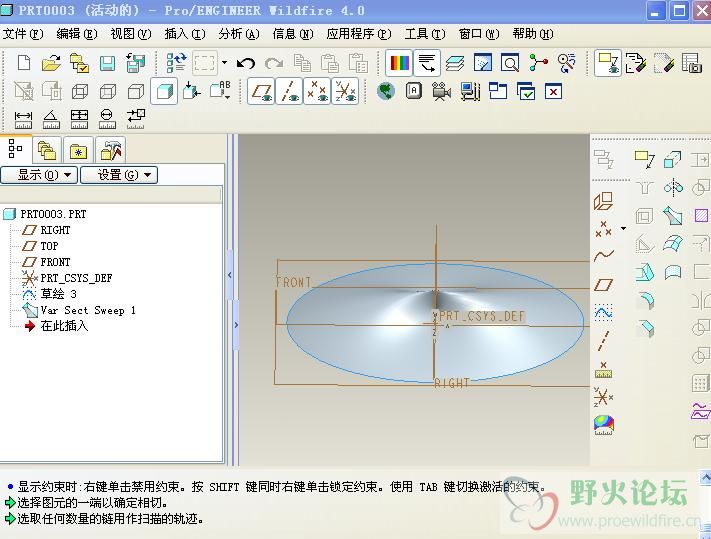This screenshot has height=539, width=711.
Task: Click the datum curve tool icon
Action: (604, 256)
